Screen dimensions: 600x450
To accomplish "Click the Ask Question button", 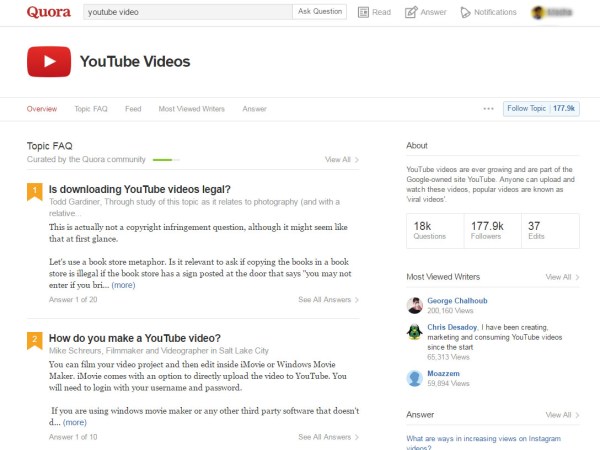I will pyautogui.click(x=320, y=12).
